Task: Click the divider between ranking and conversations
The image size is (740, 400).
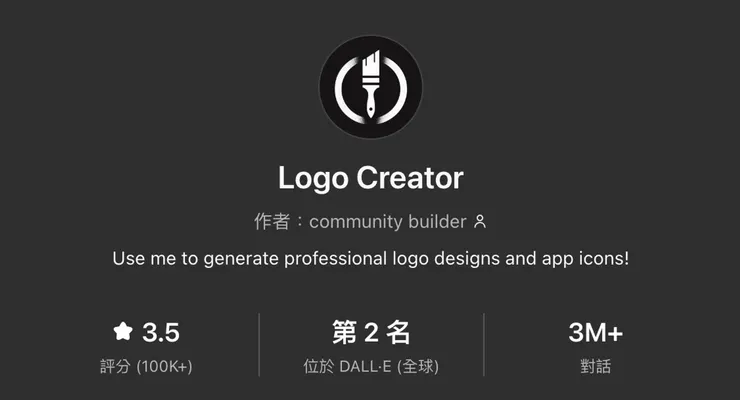Action: (484, 344)
